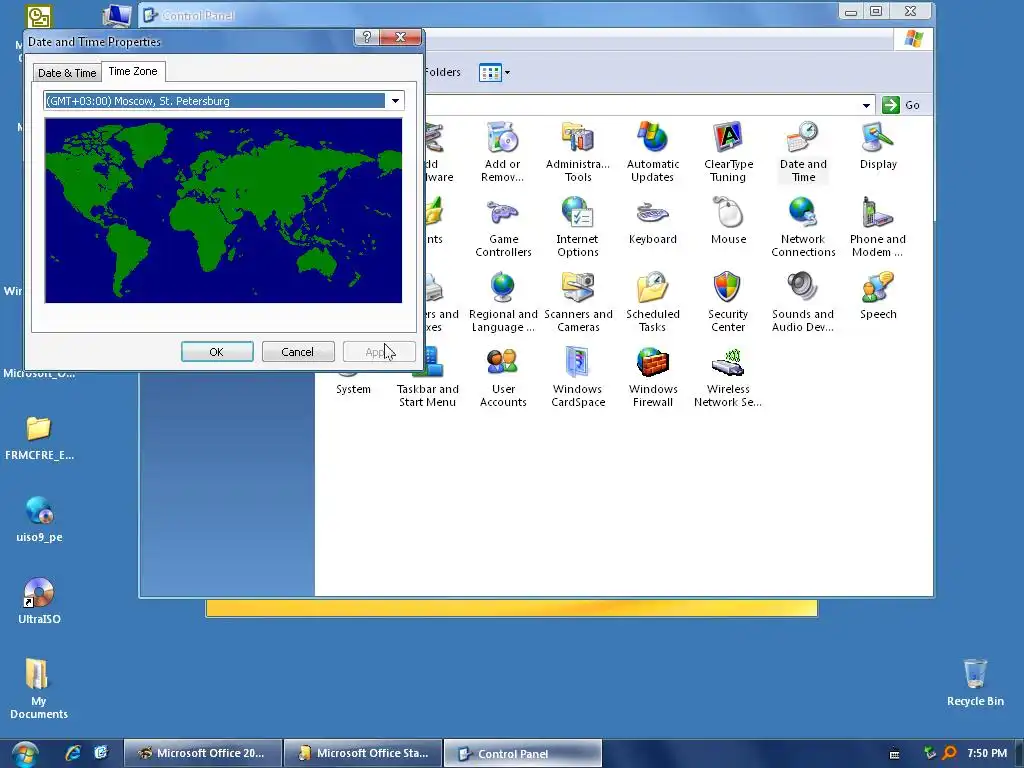Expand the Control Panel address bar dropdown
This screenshot has width=1024, height=768.
[866, 105]
